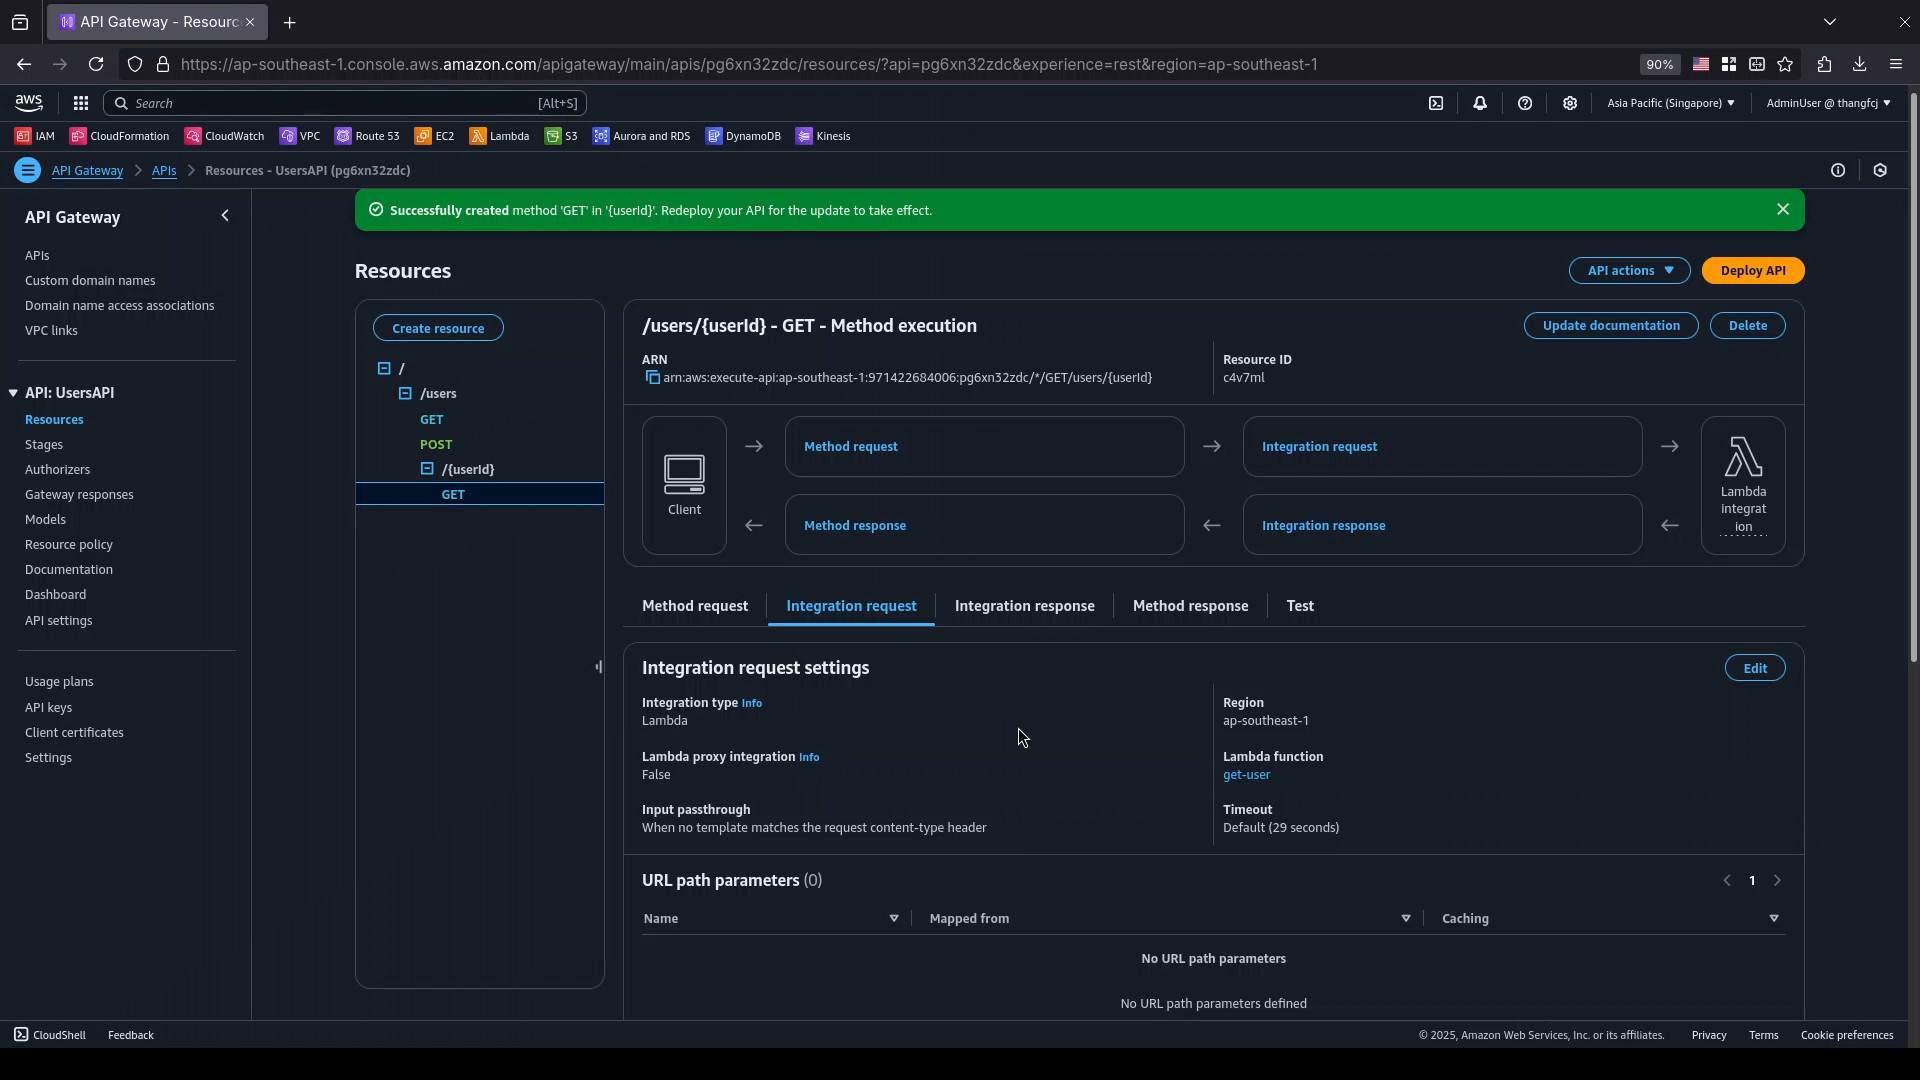Viewport: 1920px width, 1080px height.
Task: Open browser downloads icon
Action: (1859, 64)
